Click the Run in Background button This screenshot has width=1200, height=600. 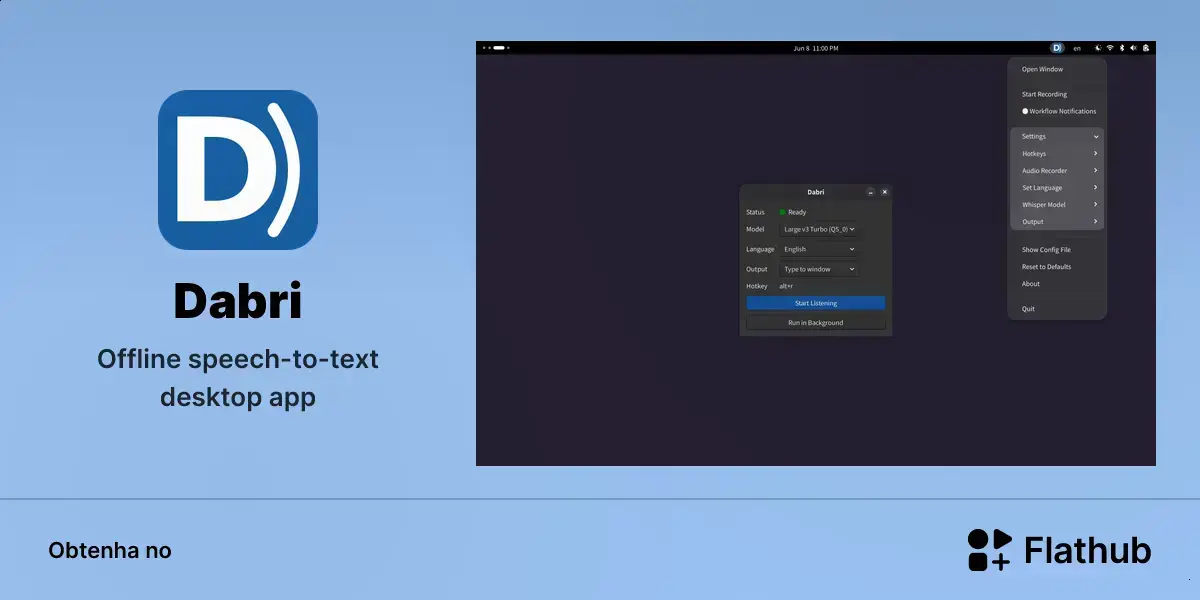point(816,323)
